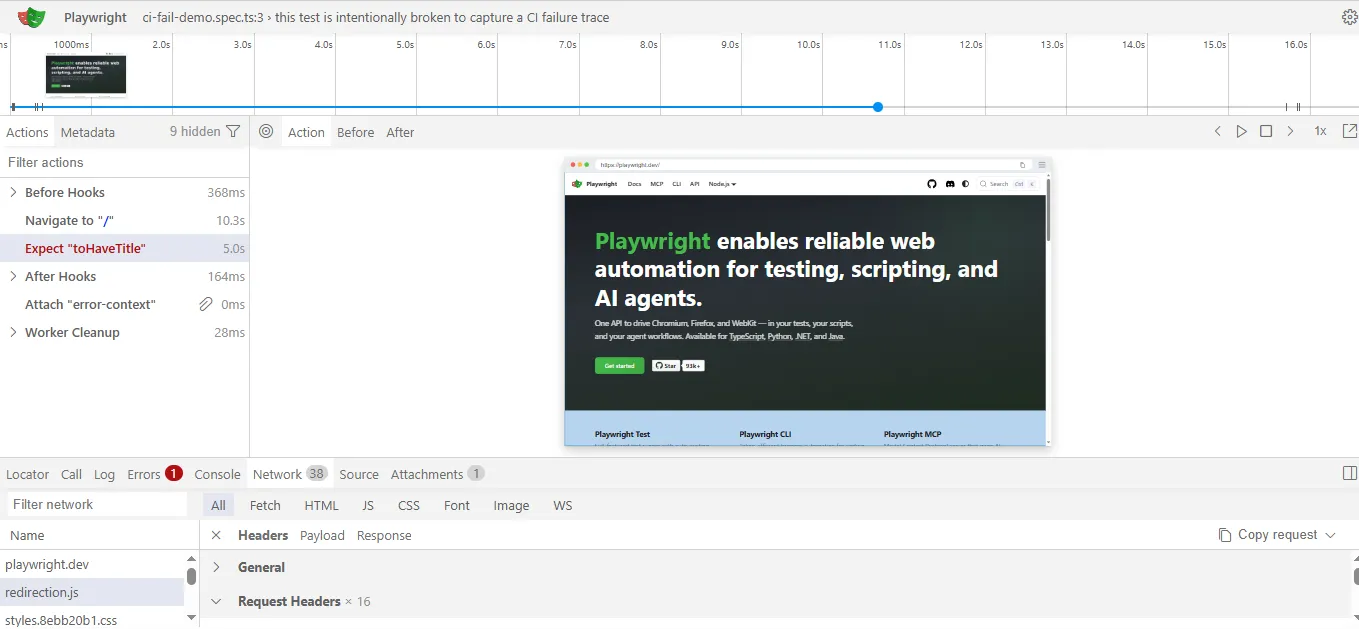
Task: Open the Copy request dropdown arrow
Action: click(x=1330, y=535)
